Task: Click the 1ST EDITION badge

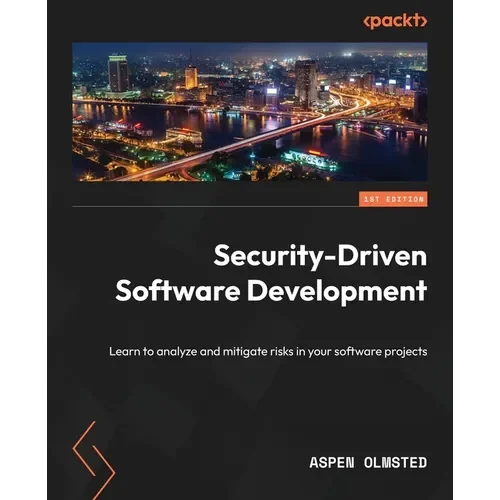Action: tap(393, 199)
